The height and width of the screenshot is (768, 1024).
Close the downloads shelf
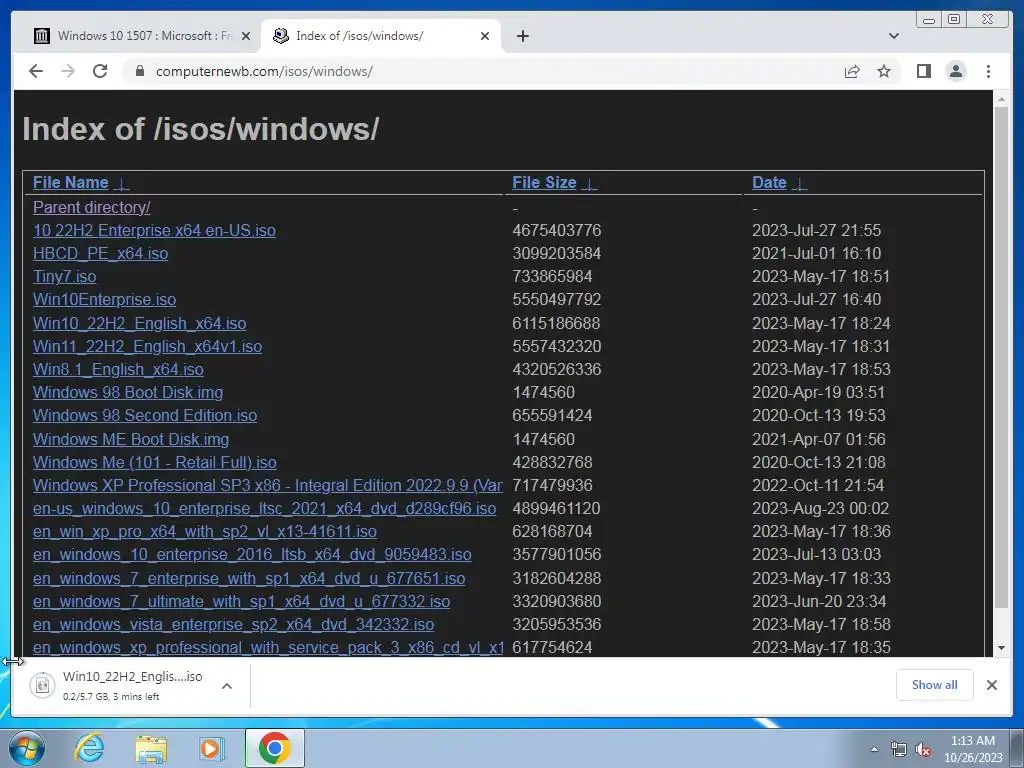(x=991, y=684)
